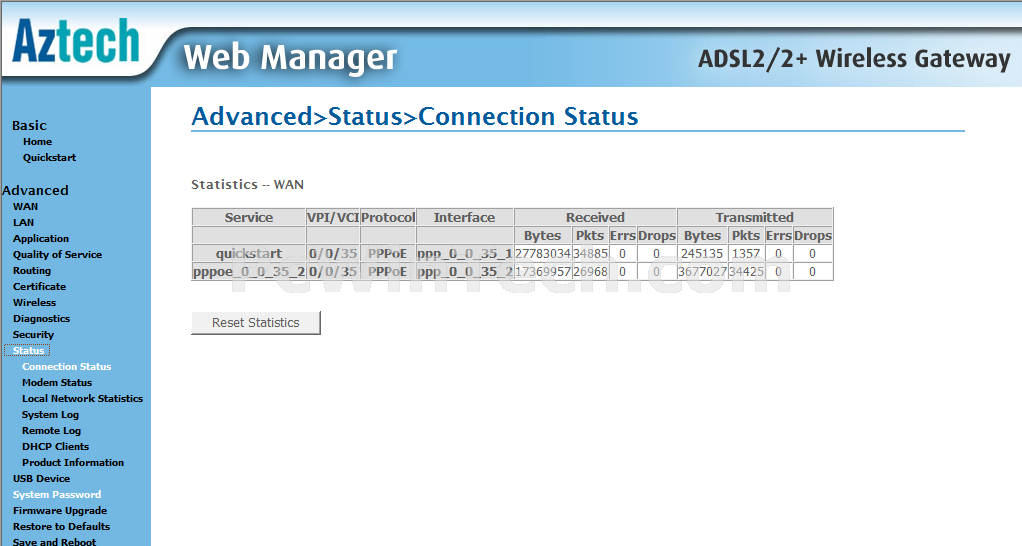Click the Service column header
Viewport: 1022px width, 546px height.
(x=249, y=217)
